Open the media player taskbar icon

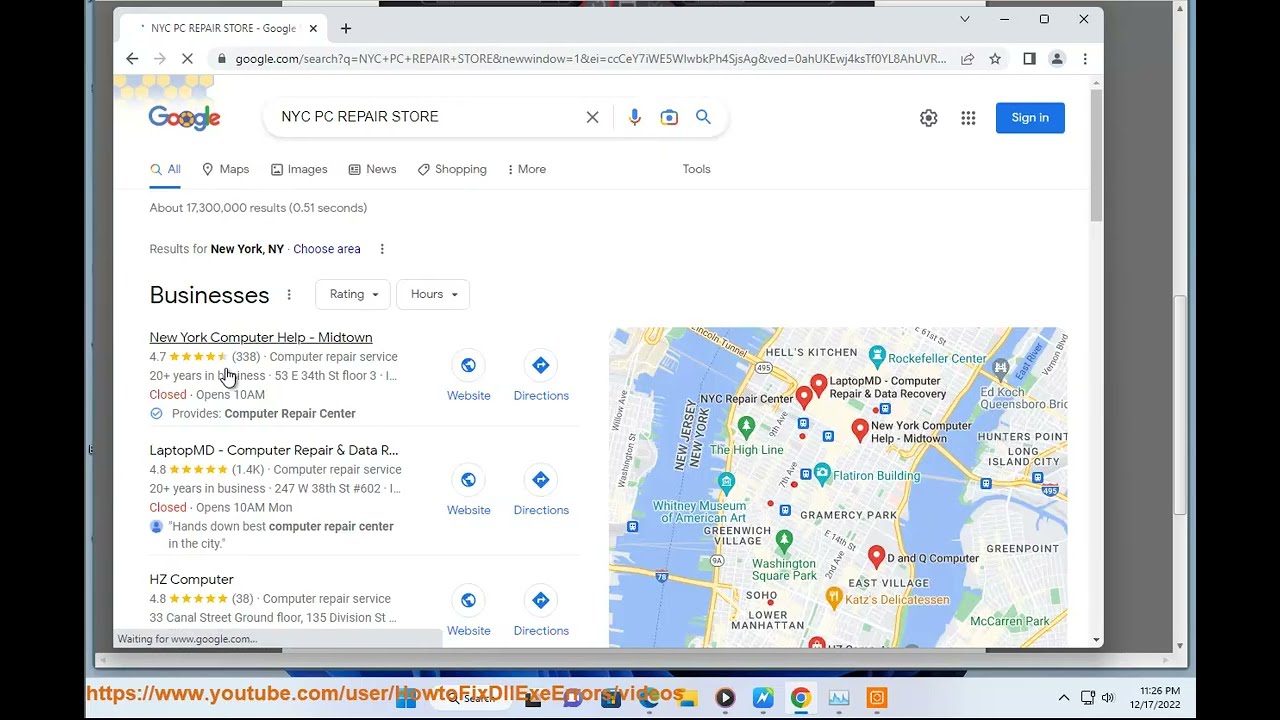click(x=725, y=698)
